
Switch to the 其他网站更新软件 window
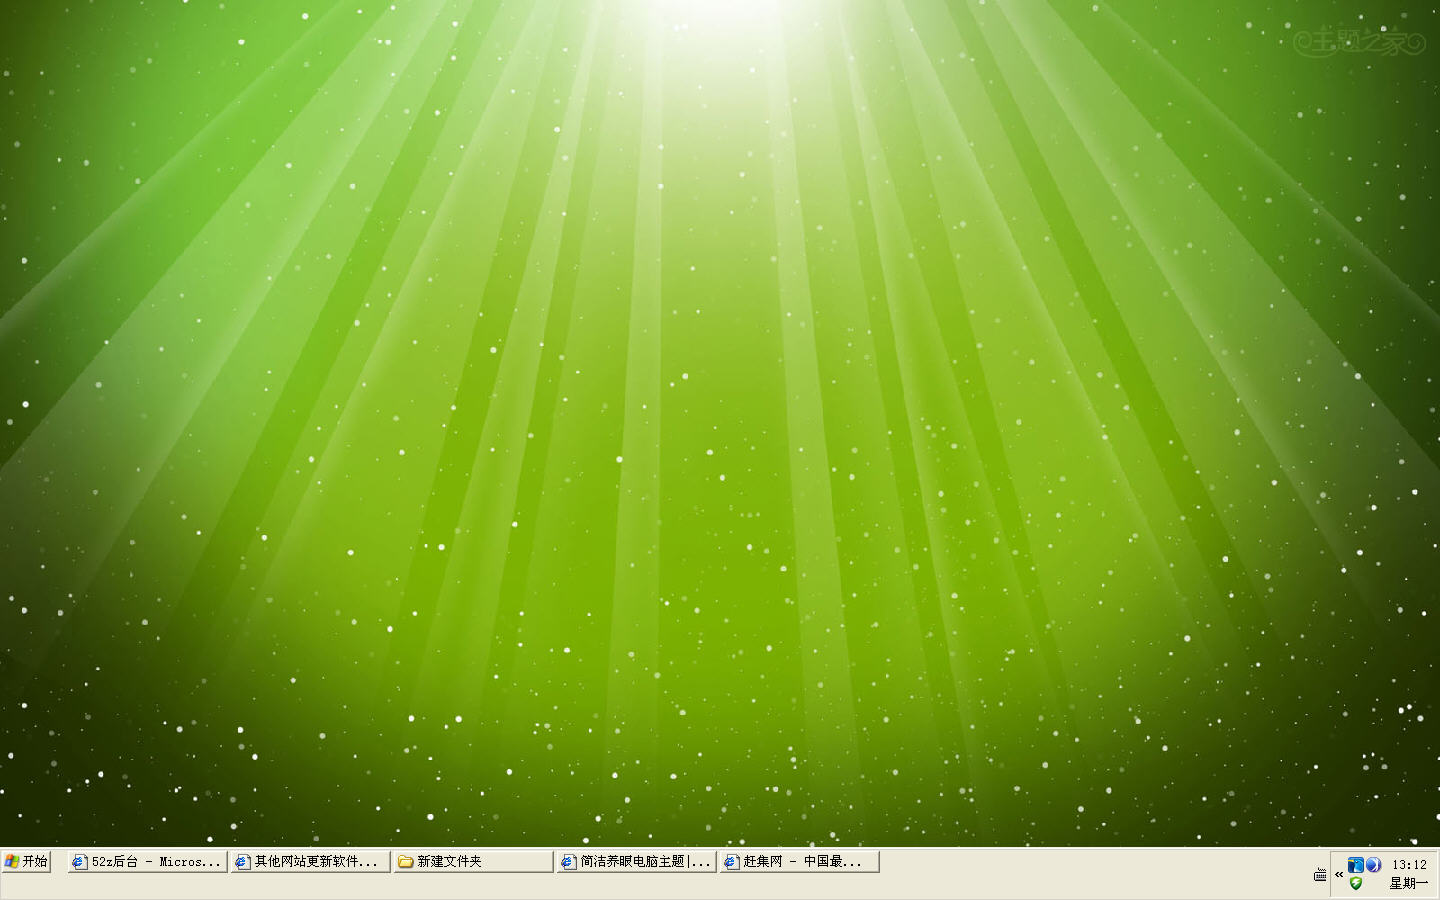(310, 861)
